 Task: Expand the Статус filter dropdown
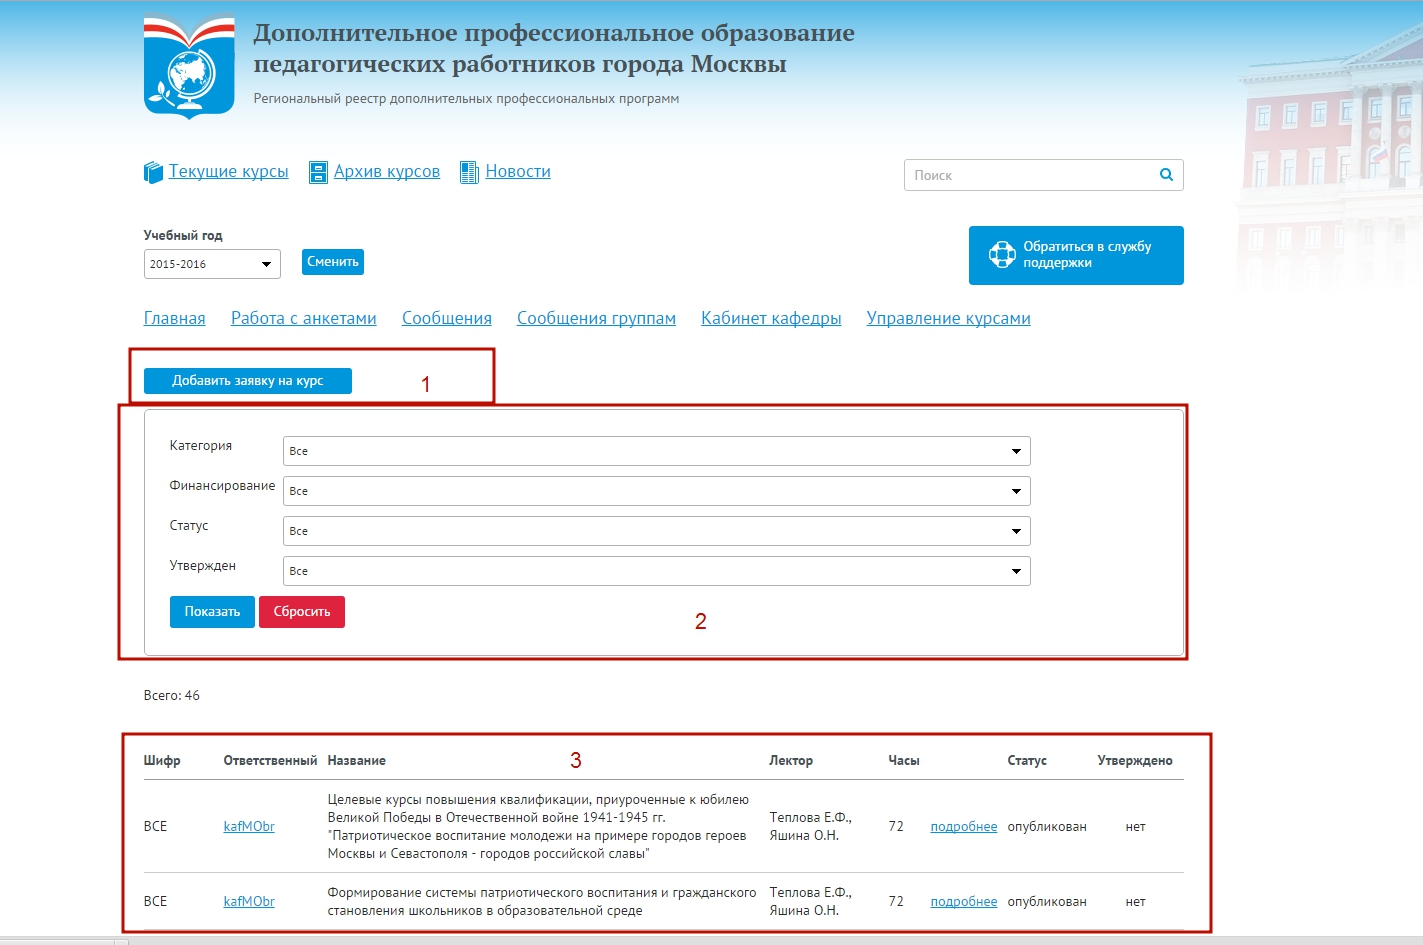pyautogui.click(x=657, y=531)
